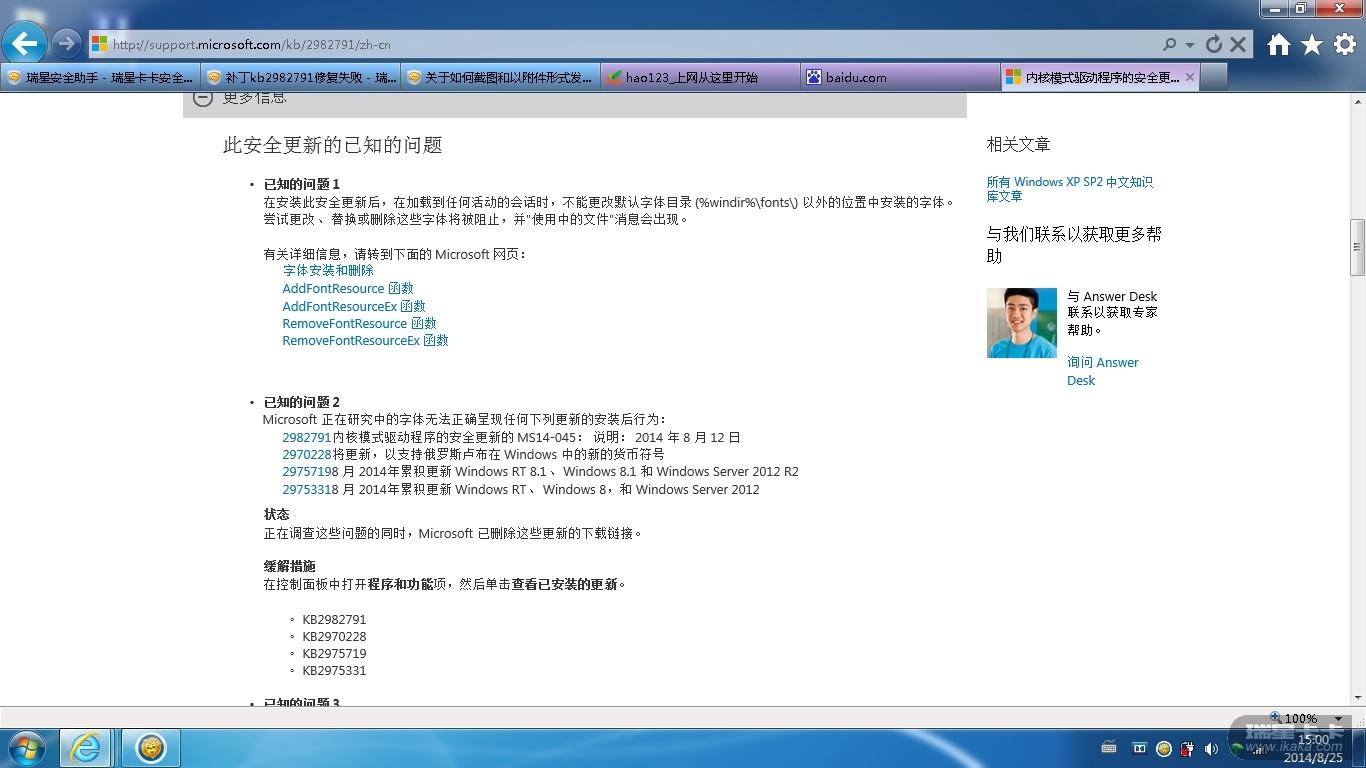
Task: Switch to the baidu.com tab
Action: [x=855, y=77]
